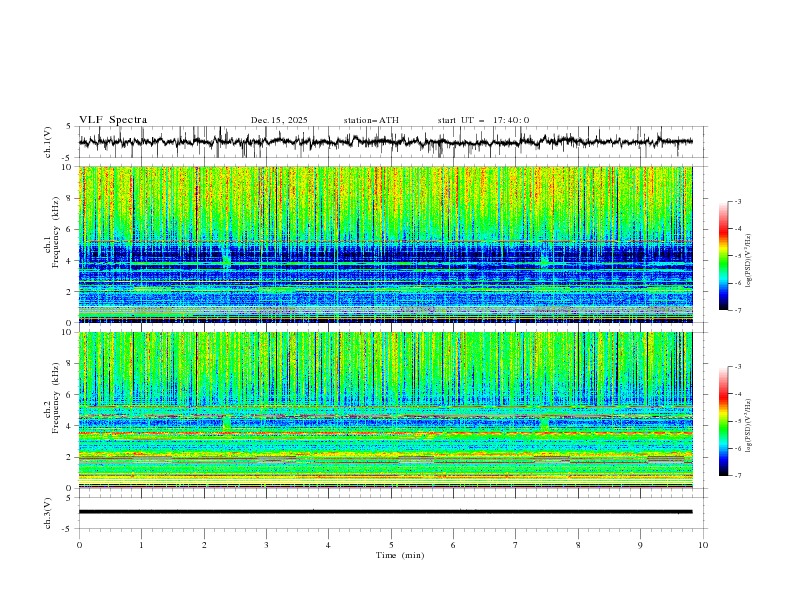Screen dimensions: 792x612
Task: Select the 'start UT = 17:40:0' text
Action: (483, 120)
